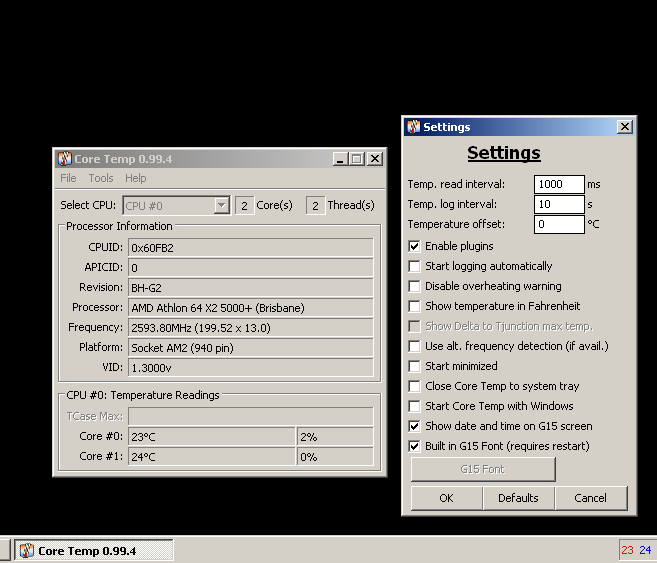The height and width of the screenshot is (563, 657).
Task: Open the Tools menu
Action: click(x=101, y=178)
